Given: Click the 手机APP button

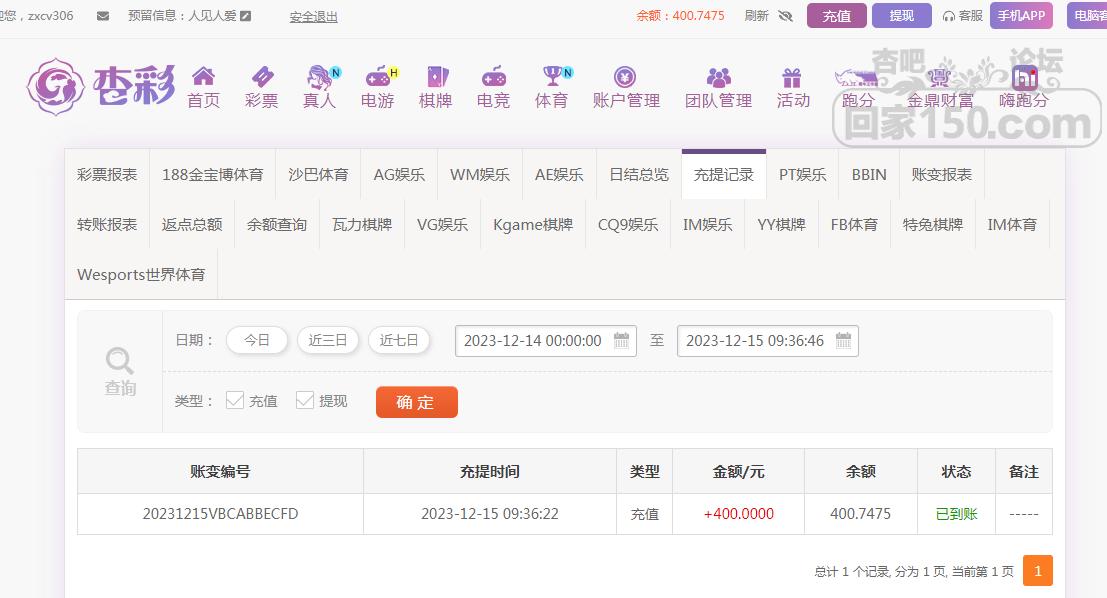Looking at the screenshot, I should [1022, 16].
